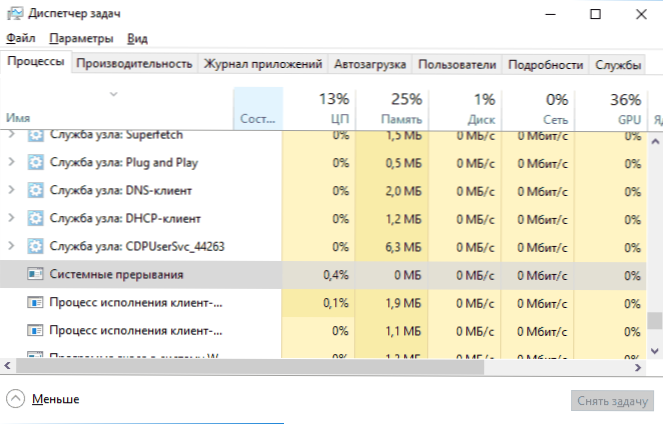The image size is (663, 424).
Task: Click the Системные прерывания window icon
Action: tap(35, 274)
